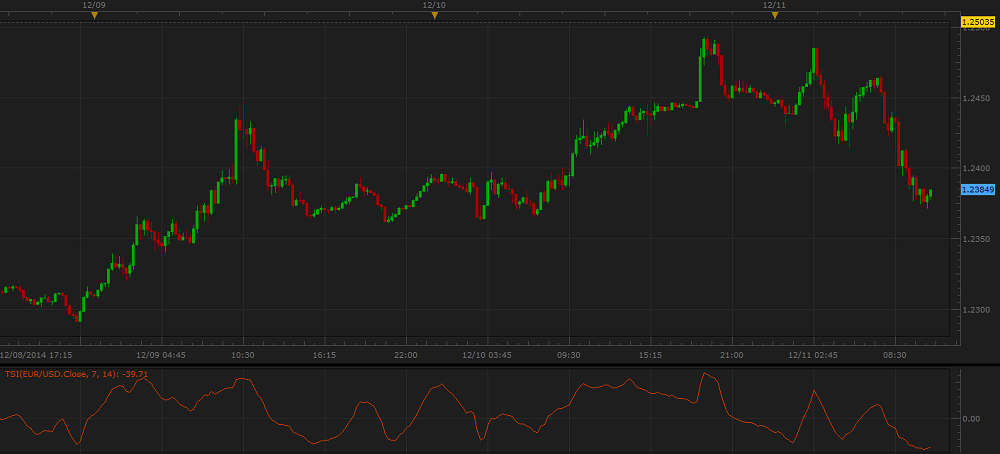This screenshot has height=454, width=1000.
Task: Click the 12/11 day marker triangle
Action: pyautogui.click(x=774, y=16)
